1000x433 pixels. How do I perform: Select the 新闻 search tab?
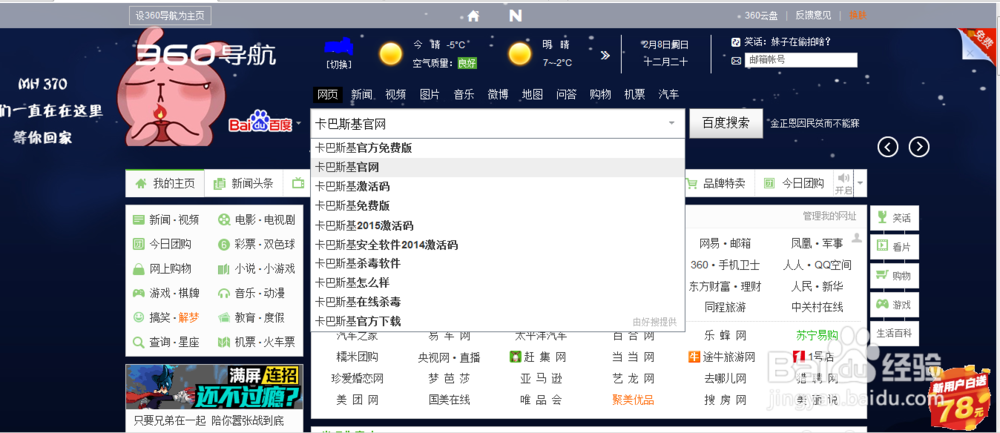click(362, 94)
